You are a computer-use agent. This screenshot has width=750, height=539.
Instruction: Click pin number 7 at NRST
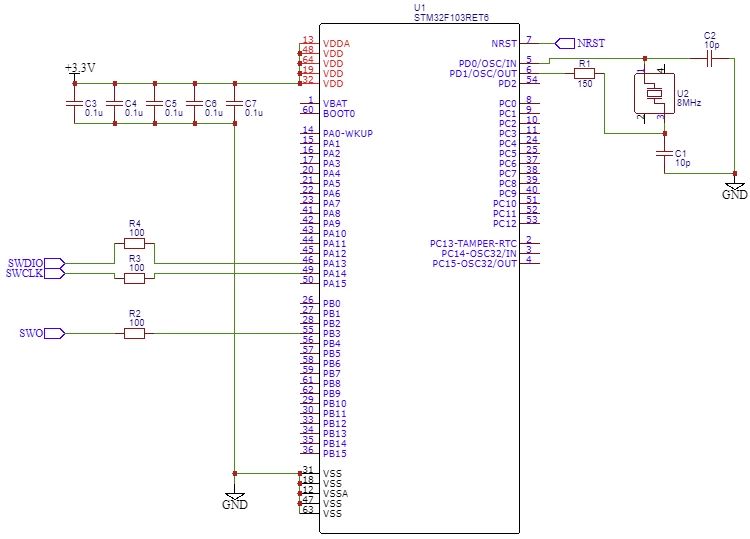pos(529,39)
